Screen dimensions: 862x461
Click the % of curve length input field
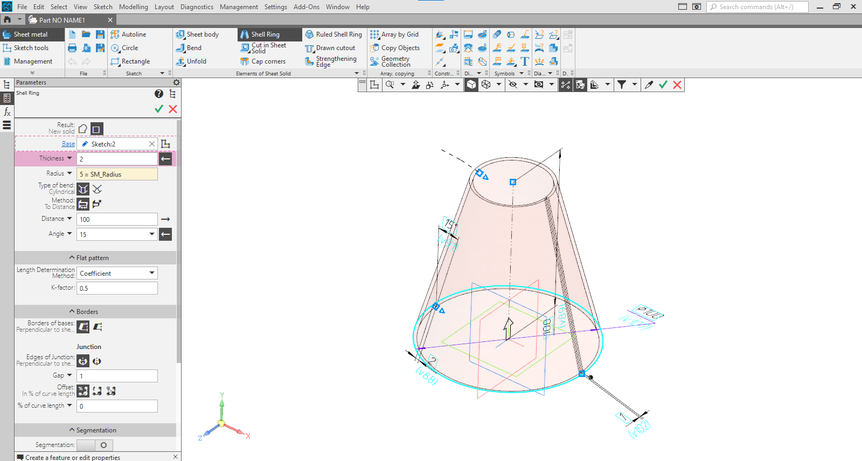pos(117,407)
